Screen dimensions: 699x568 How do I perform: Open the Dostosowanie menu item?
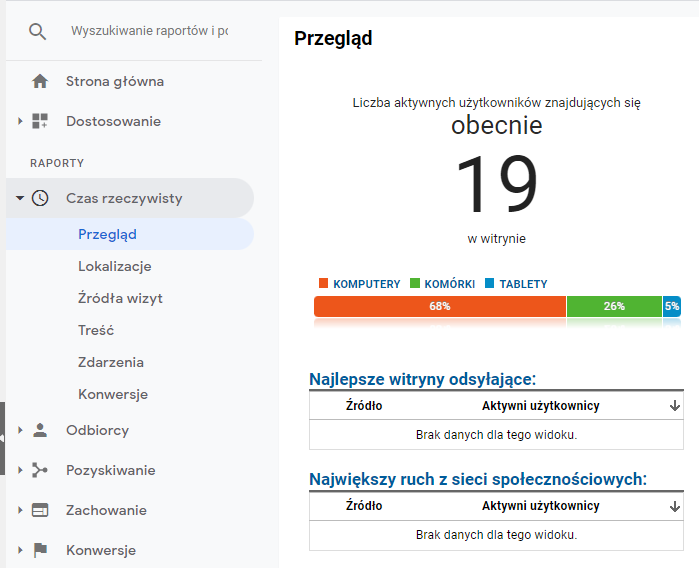pyautogui.click(x=113, y=121)
